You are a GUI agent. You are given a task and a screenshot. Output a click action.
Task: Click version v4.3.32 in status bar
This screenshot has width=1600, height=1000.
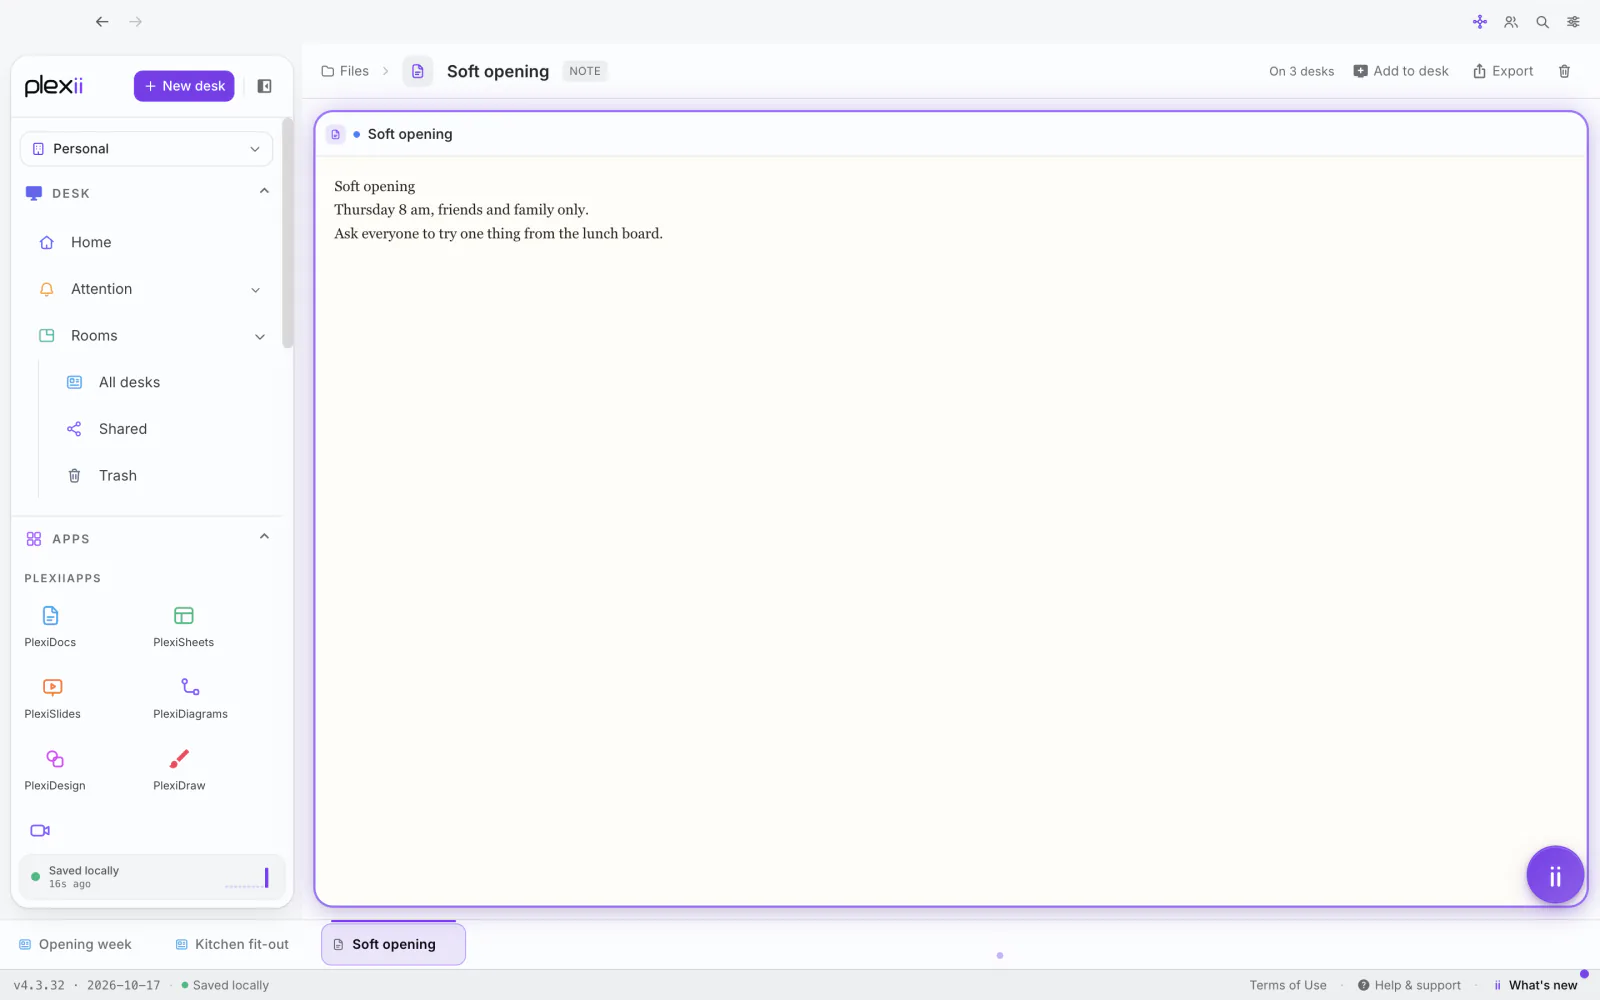pos(39,985)
